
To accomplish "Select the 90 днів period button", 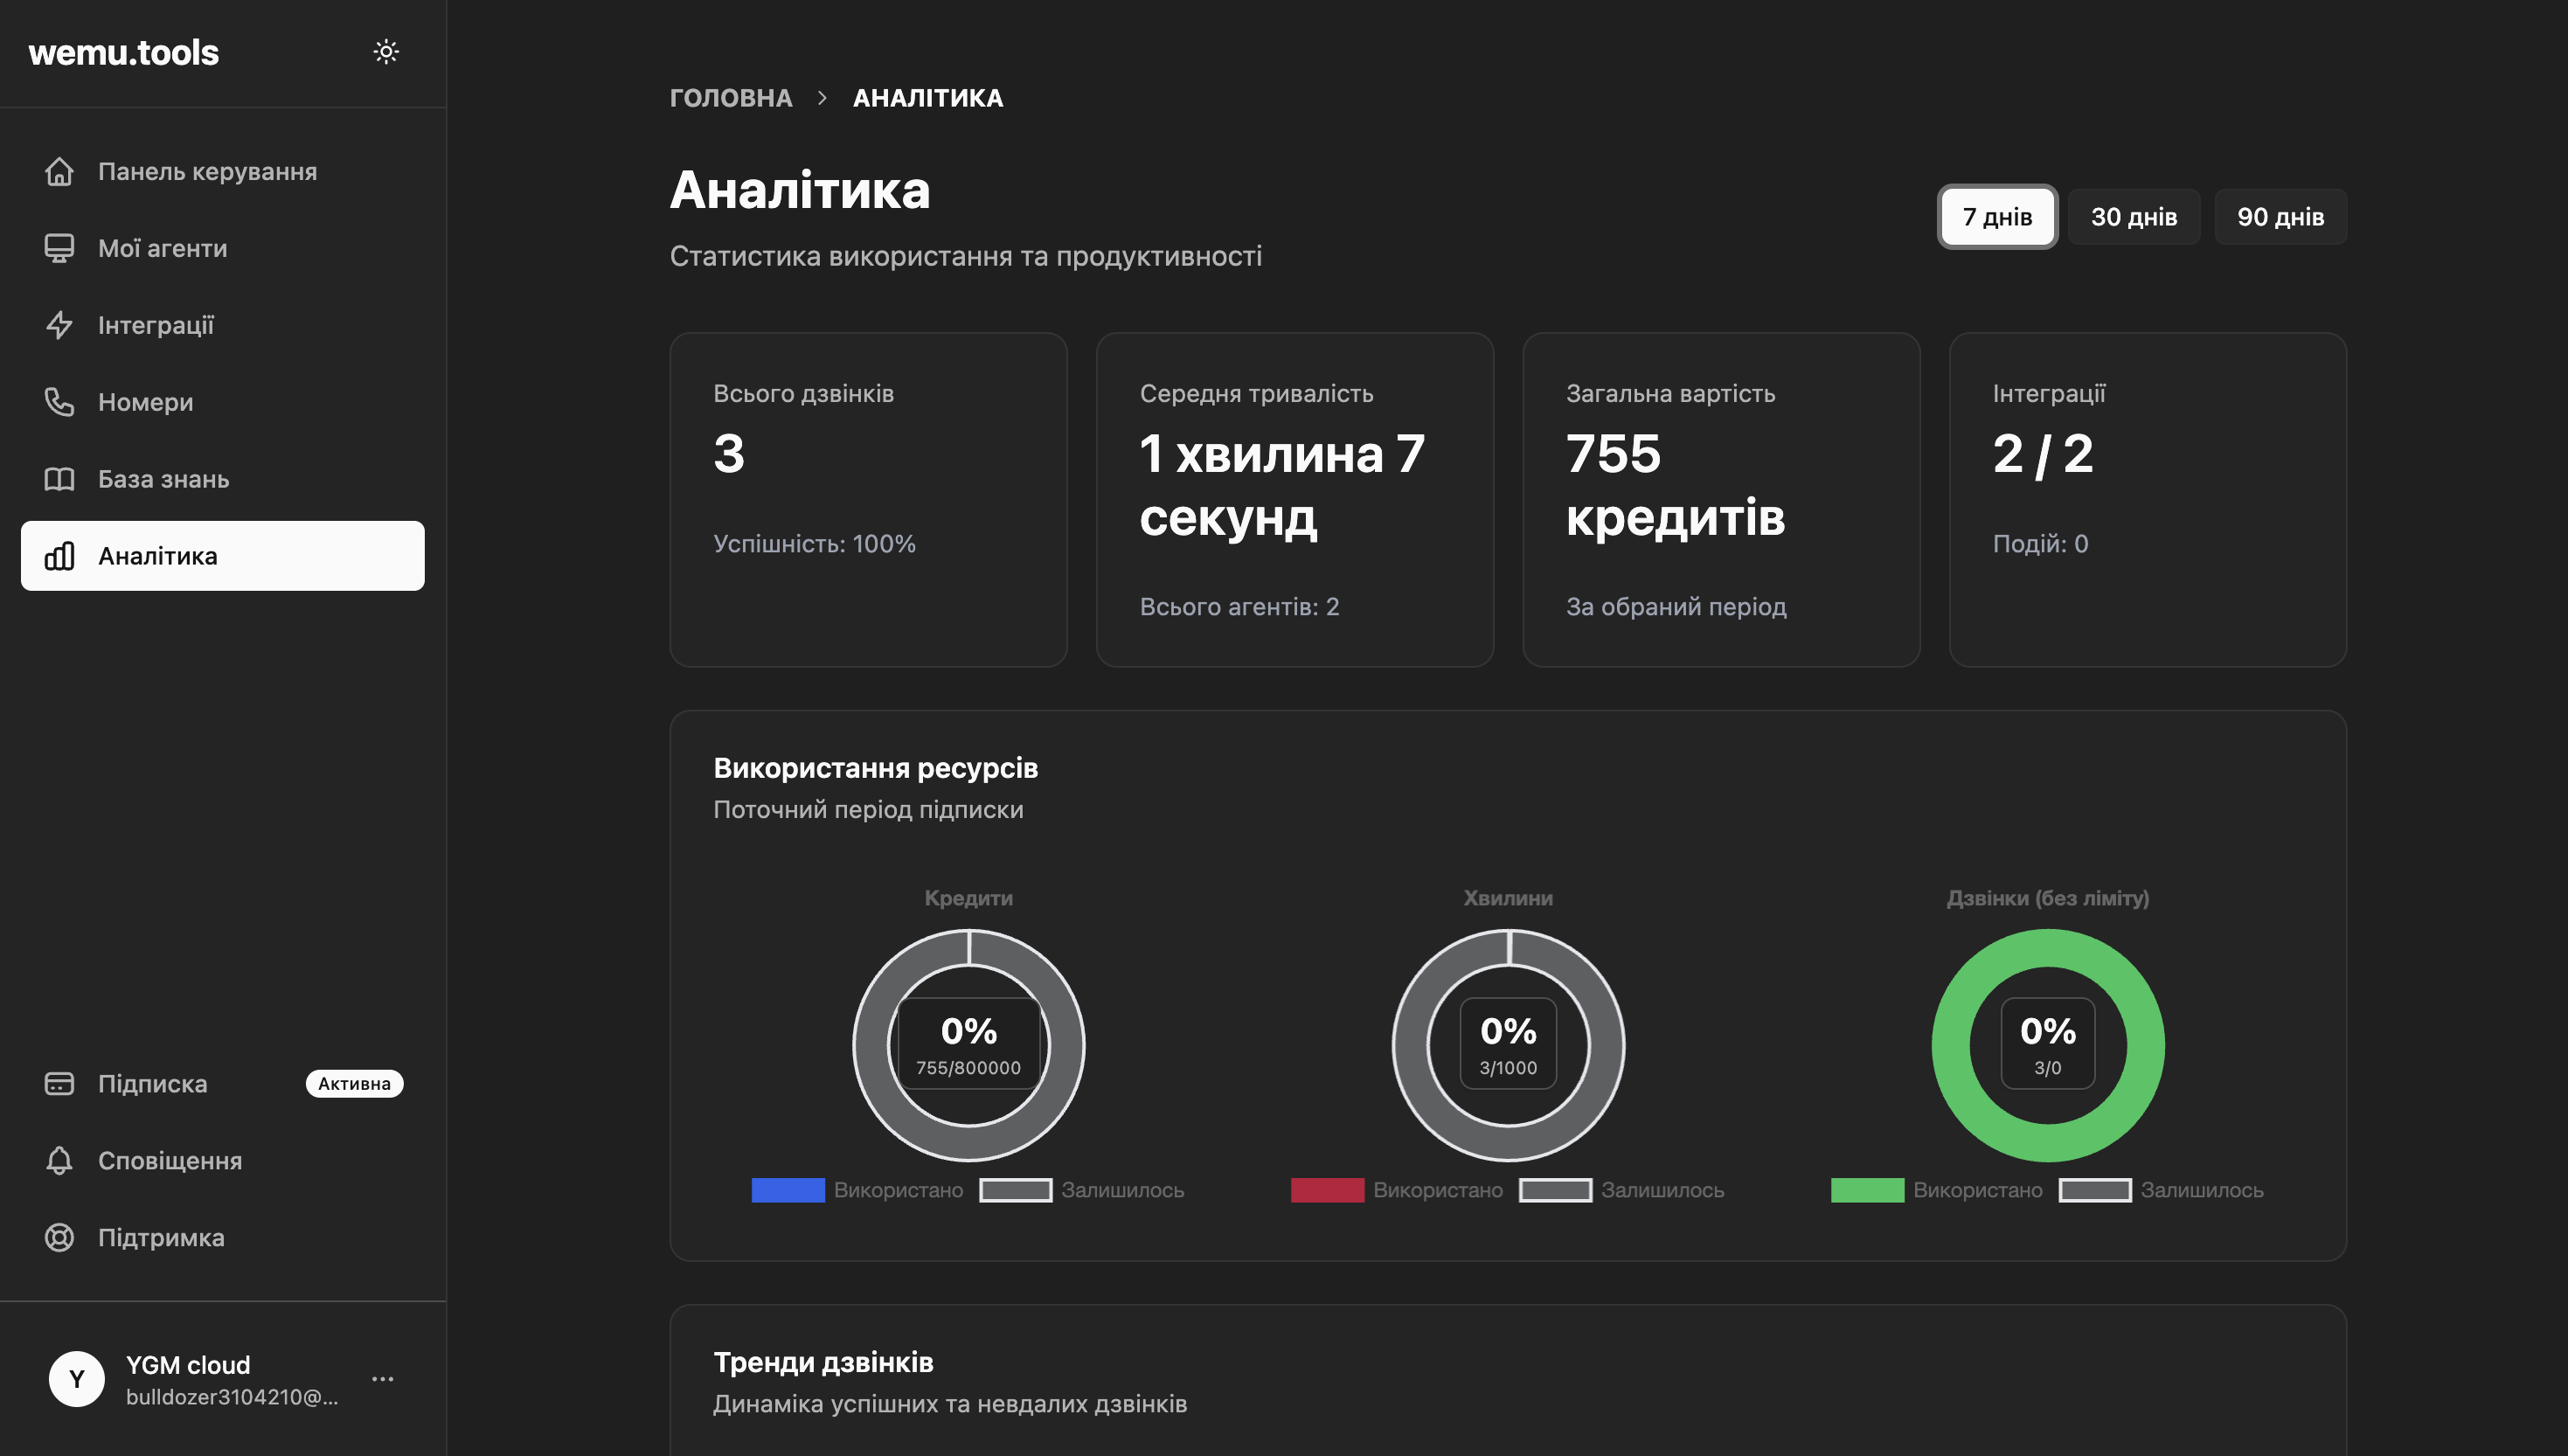I will (x=2281, y=216).
